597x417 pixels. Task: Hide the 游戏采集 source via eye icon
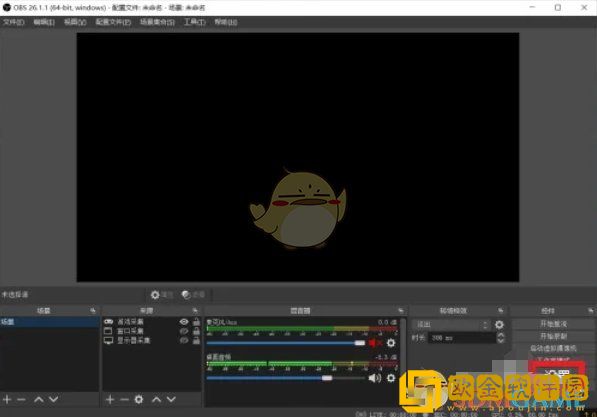[x=184, y=322]
